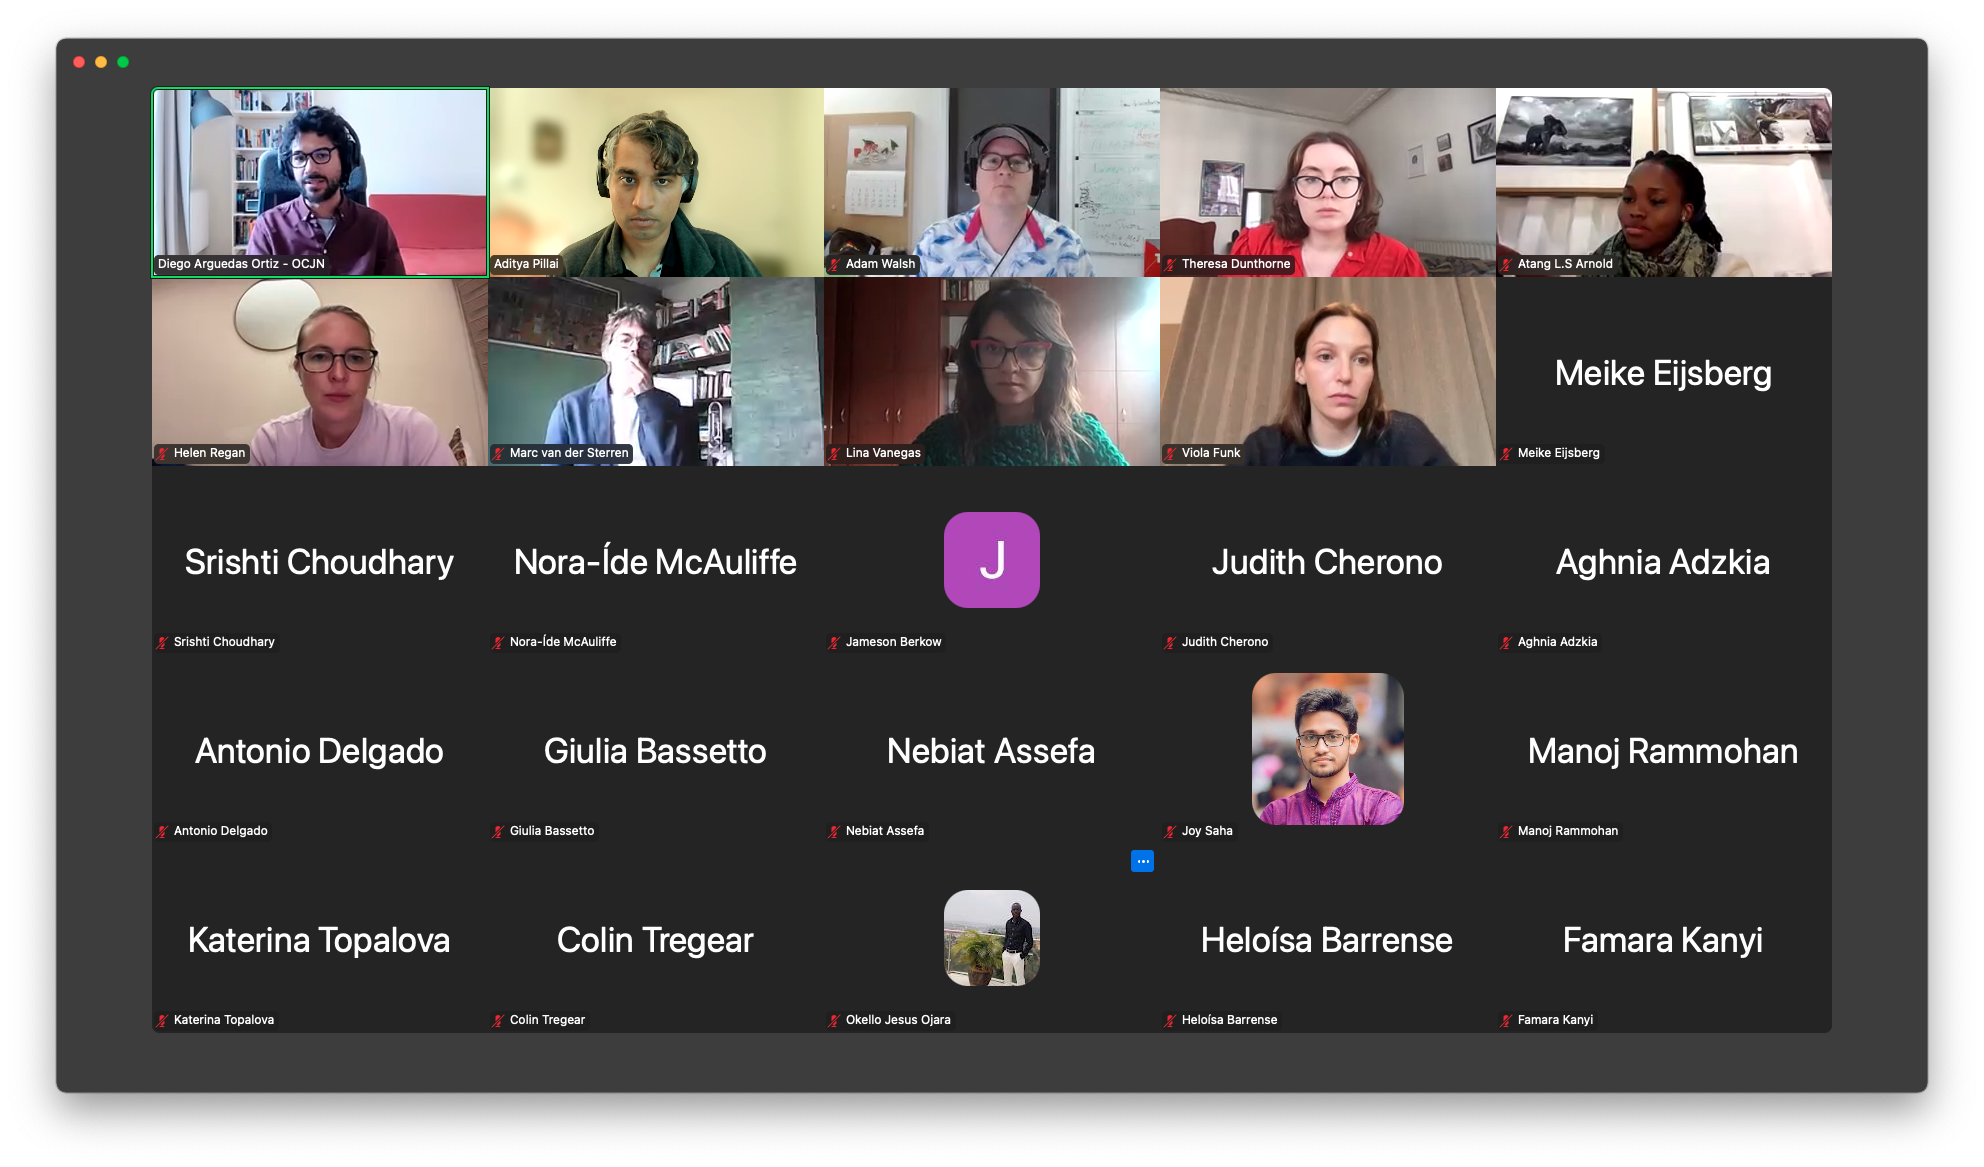Click the Atang L.S Arnold name label
Screen dimensions: 1984x1167
1565,264
